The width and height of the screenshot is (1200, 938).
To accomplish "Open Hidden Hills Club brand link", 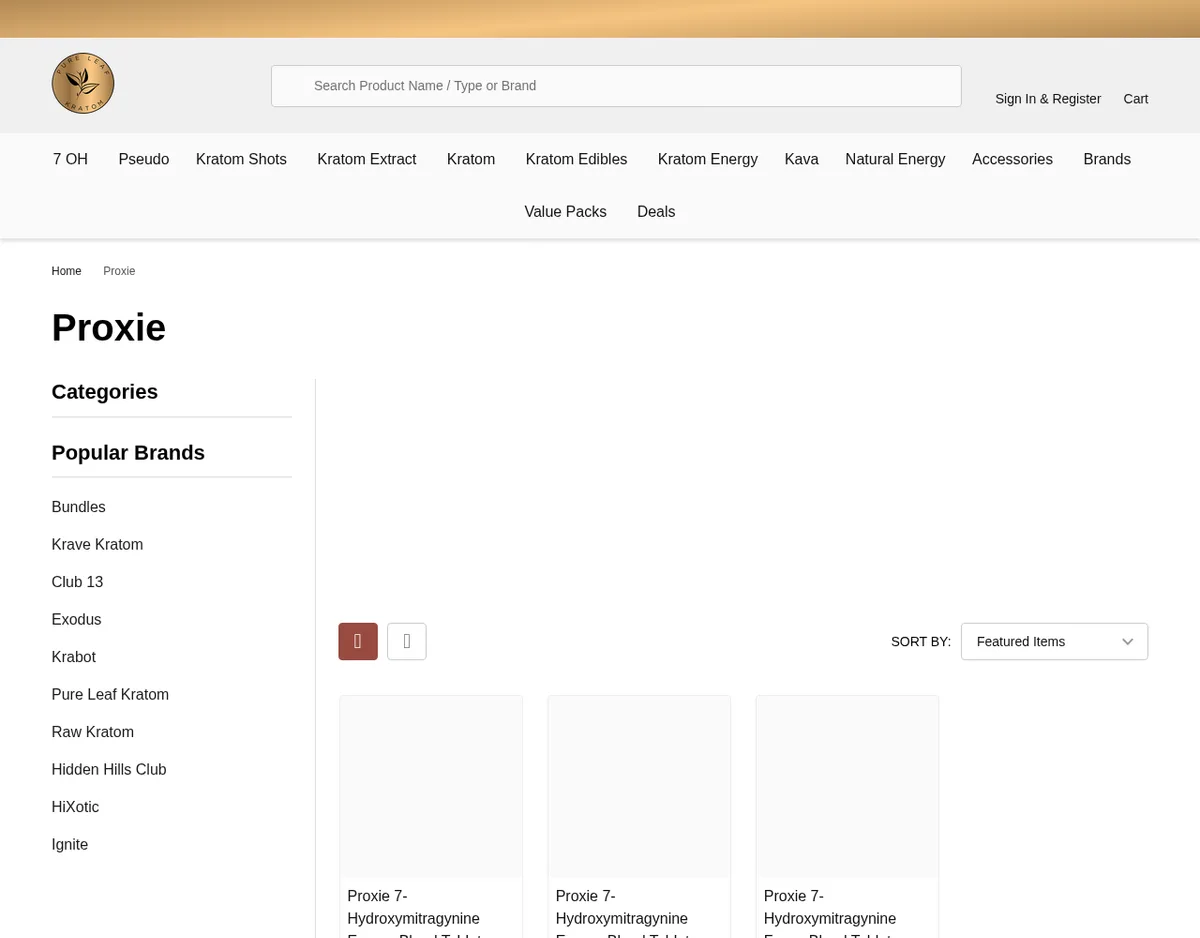I will coord(109,770).
